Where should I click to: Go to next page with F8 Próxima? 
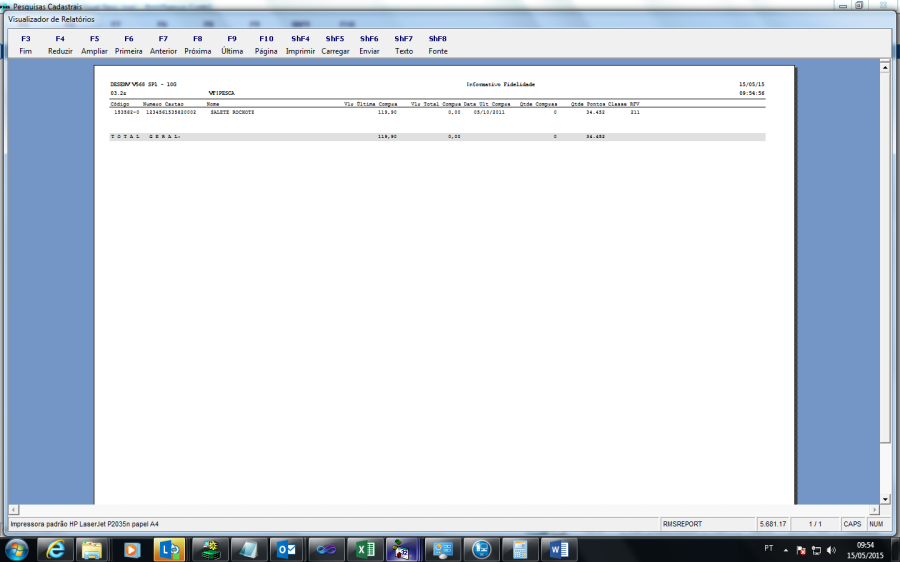pos(197,45)
